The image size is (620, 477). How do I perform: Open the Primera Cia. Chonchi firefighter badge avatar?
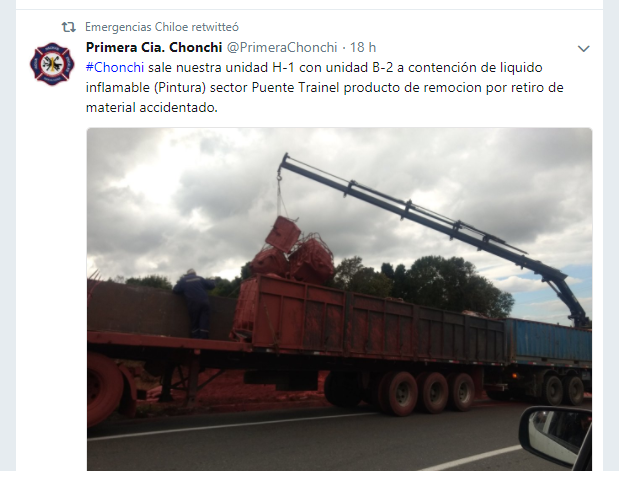52,64
